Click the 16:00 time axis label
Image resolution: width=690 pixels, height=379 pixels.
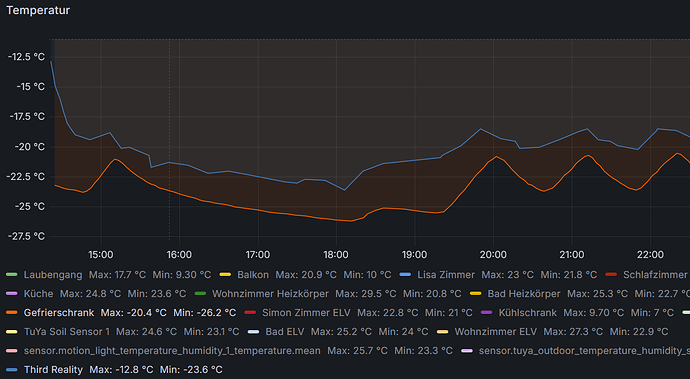[179, 254]
